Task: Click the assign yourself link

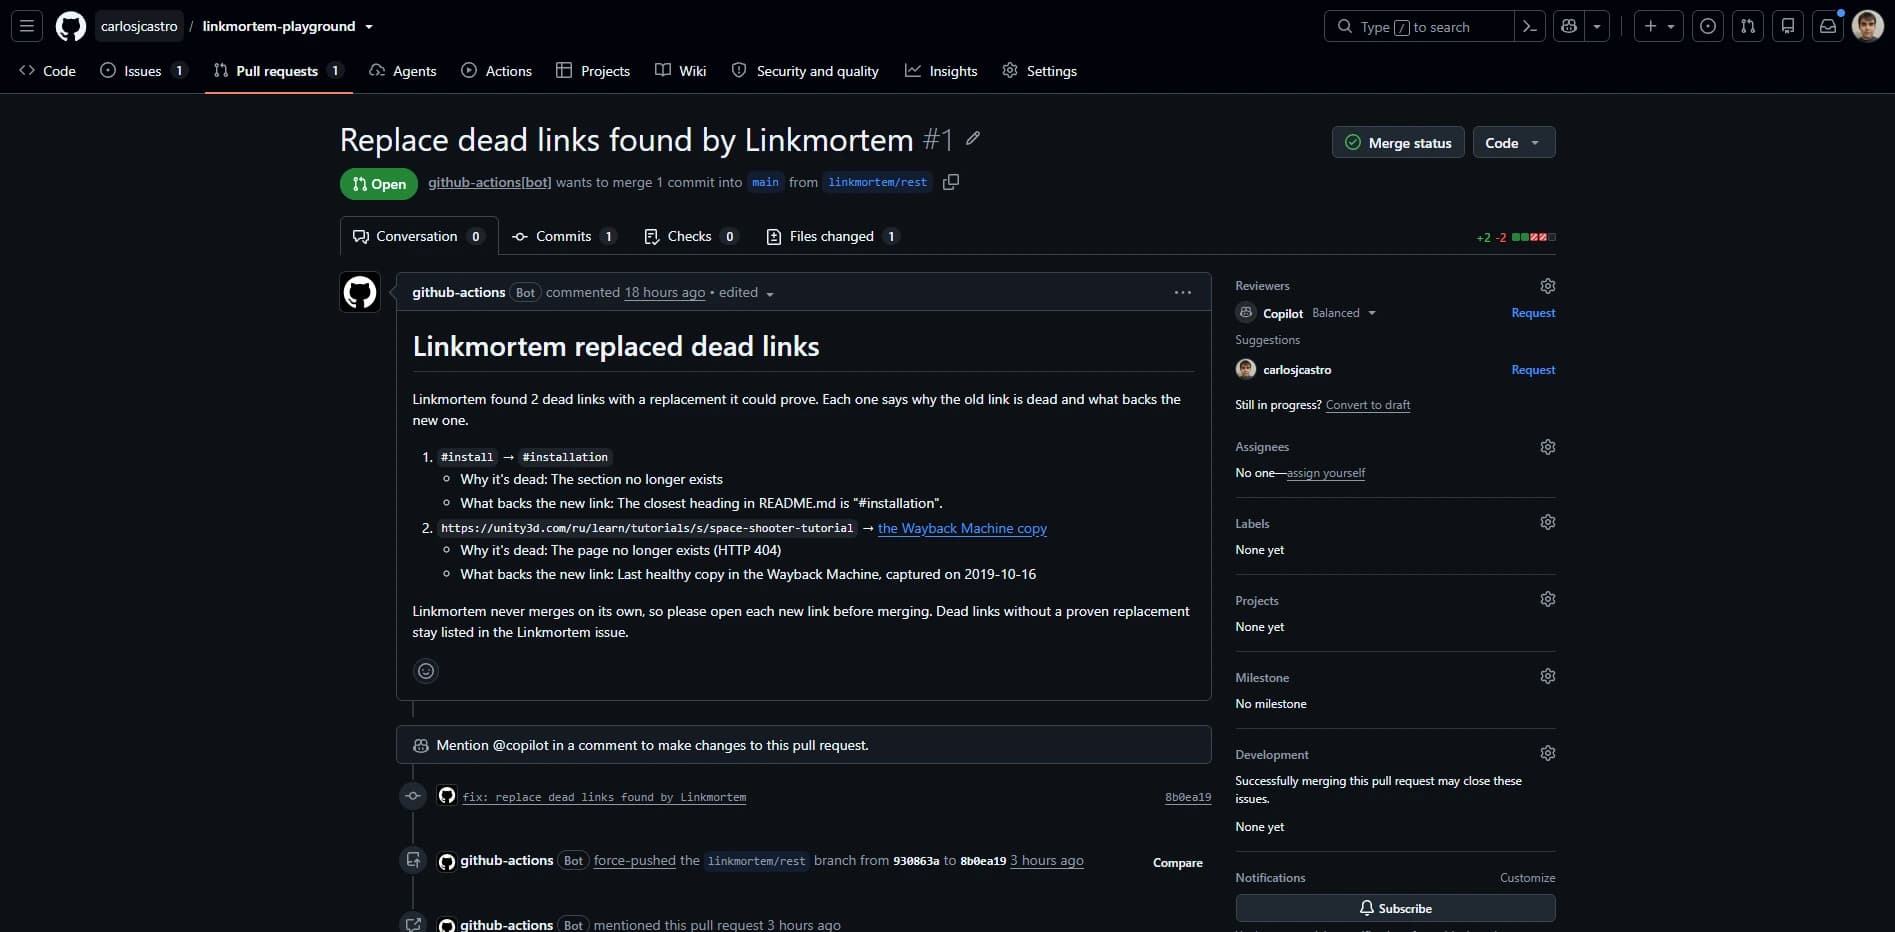Action: click(1326, 473)
